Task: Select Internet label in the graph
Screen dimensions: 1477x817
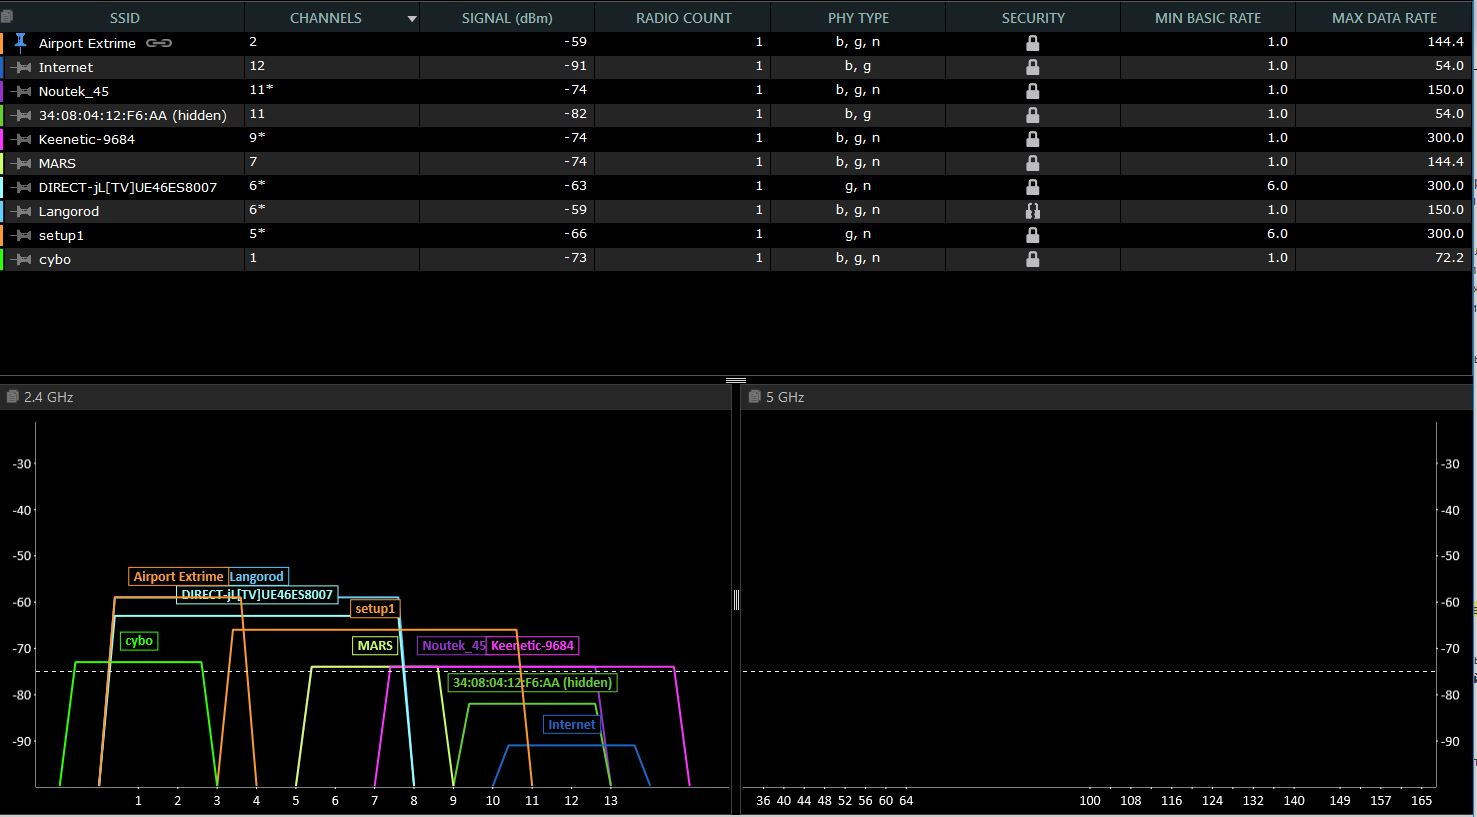Action: [572, 724]
